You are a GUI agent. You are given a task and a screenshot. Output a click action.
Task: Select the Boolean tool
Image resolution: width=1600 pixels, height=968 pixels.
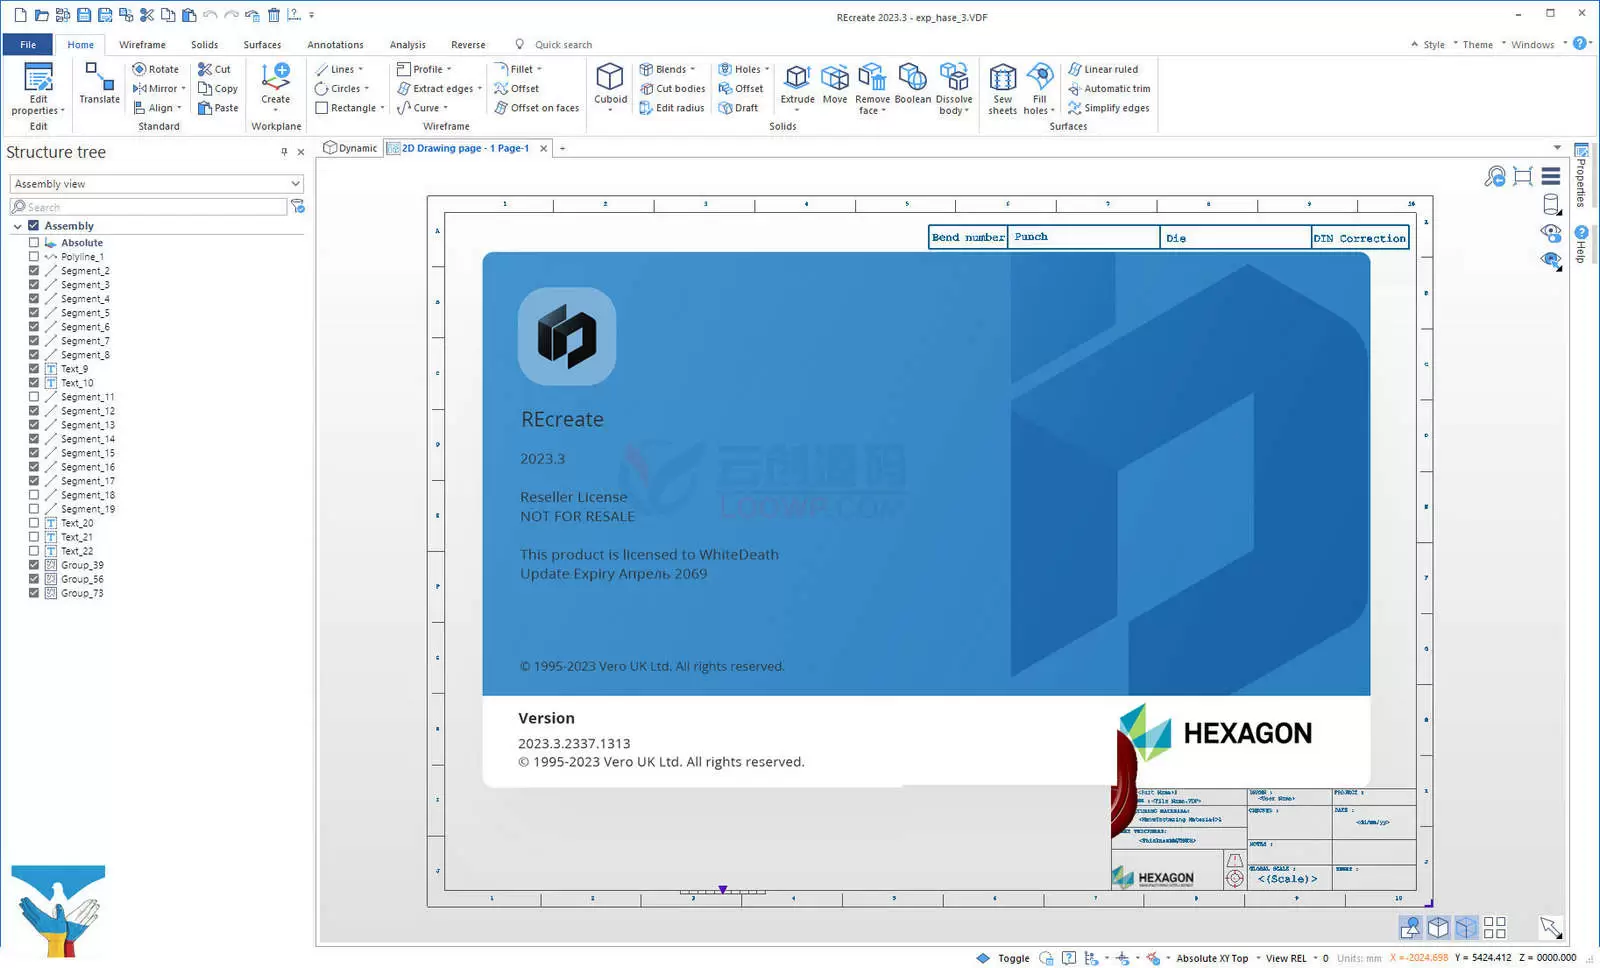(912, 84)
